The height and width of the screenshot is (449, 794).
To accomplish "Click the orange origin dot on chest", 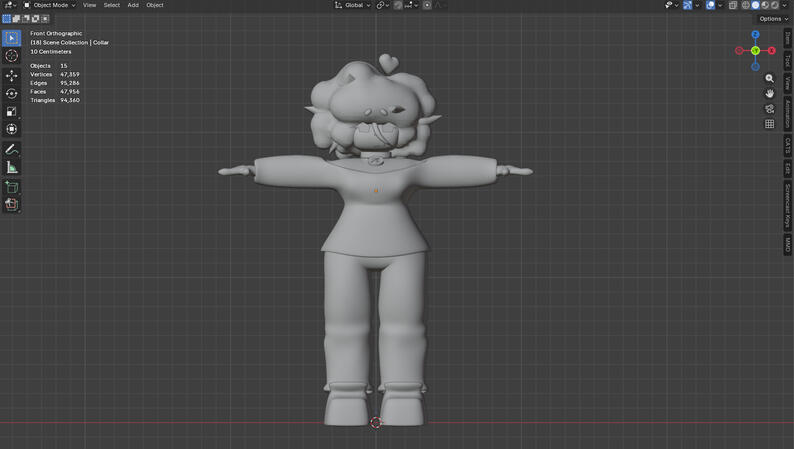I will pyautogui.click(x=376, y=191).
